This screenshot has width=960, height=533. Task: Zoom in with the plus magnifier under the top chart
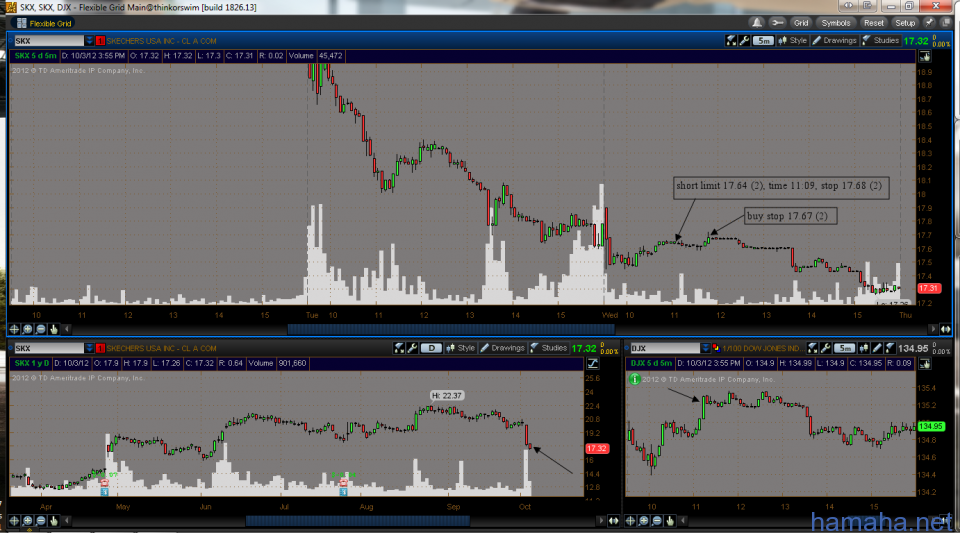(x=27, y=329)
